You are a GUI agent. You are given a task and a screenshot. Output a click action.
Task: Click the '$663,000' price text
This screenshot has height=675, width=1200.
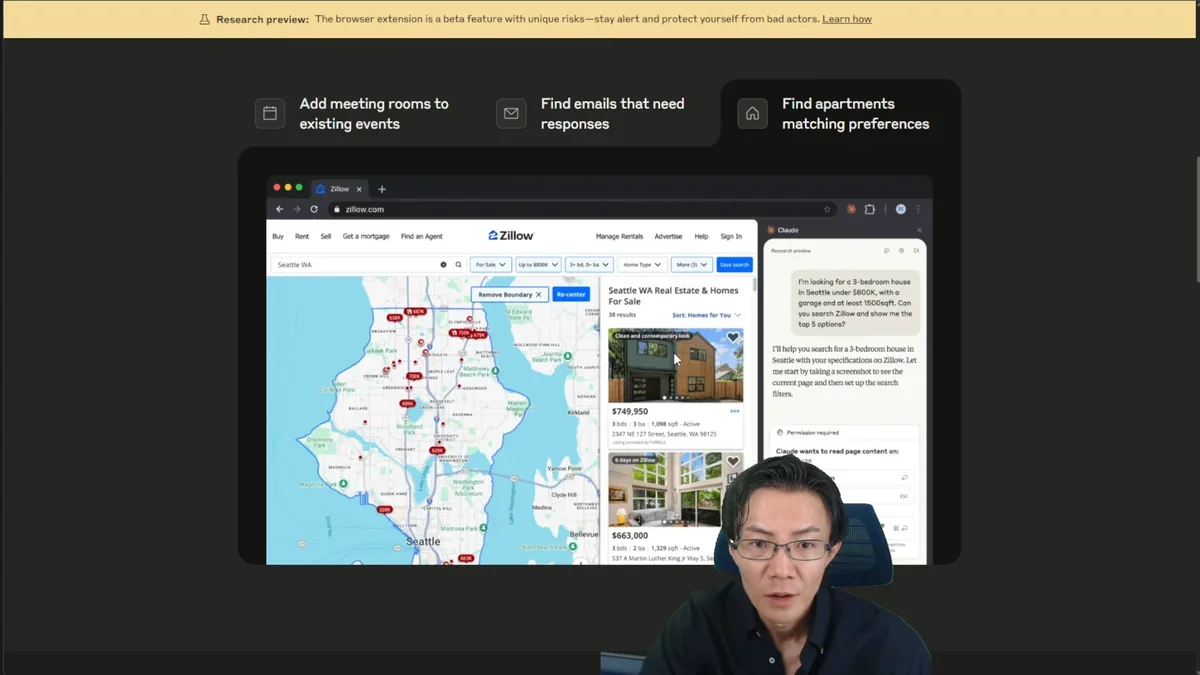[630, 536]
